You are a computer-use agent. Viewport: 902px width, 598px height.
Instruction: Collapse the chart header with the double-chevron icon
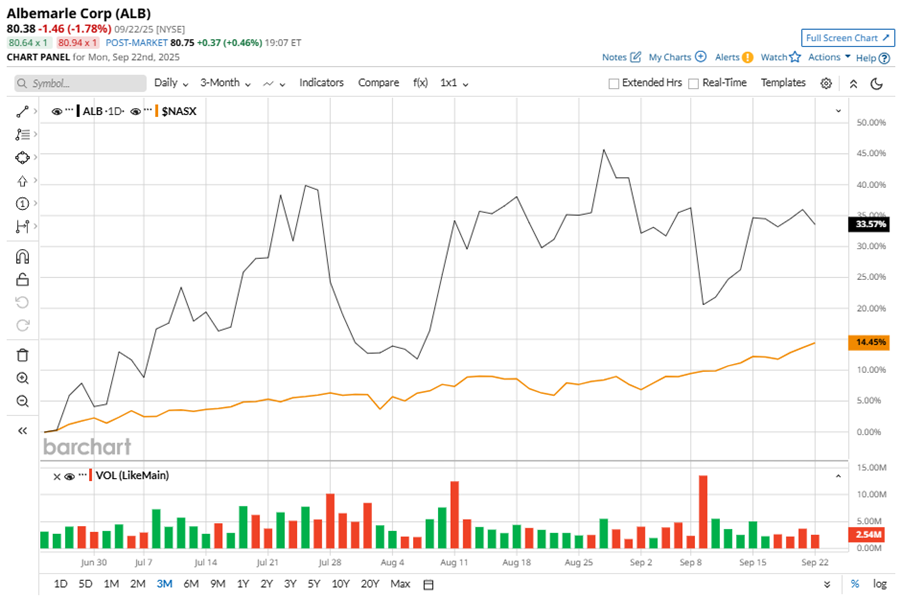click(x=854, y=84)
